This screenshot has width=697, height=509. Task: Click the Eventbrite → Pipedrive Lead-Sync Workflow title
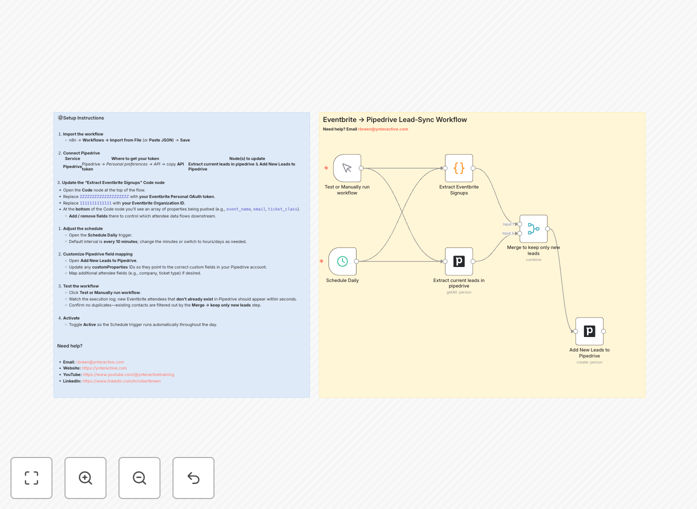click(395, 120)
